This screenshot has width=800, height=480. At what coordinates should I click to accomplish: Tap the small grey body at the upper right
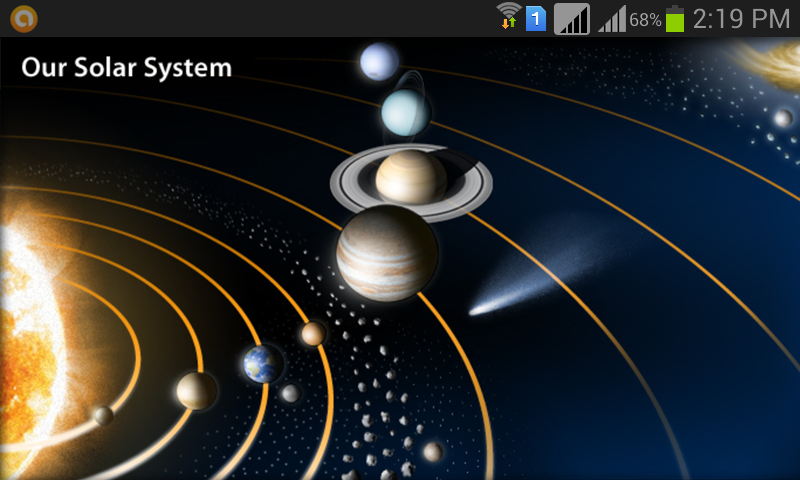pyautogui.click(x=783, y=119)
